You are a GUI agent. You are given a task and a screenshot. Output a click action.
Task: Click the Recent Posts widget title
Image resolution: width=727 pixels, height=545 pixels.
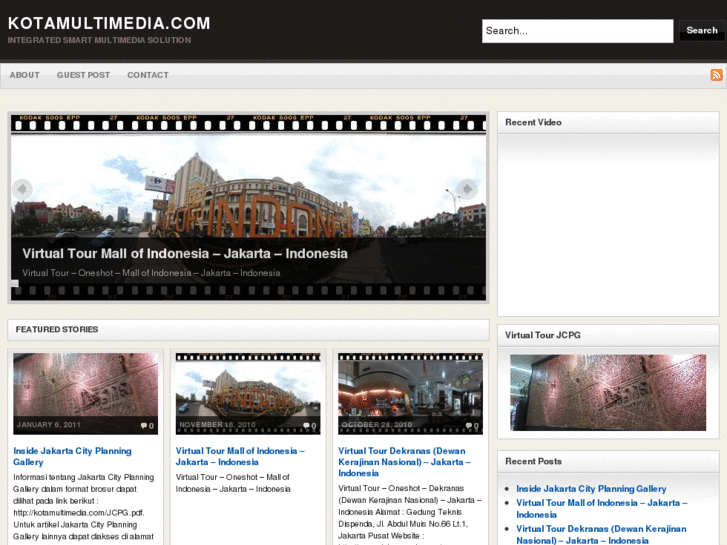[533, 462]
